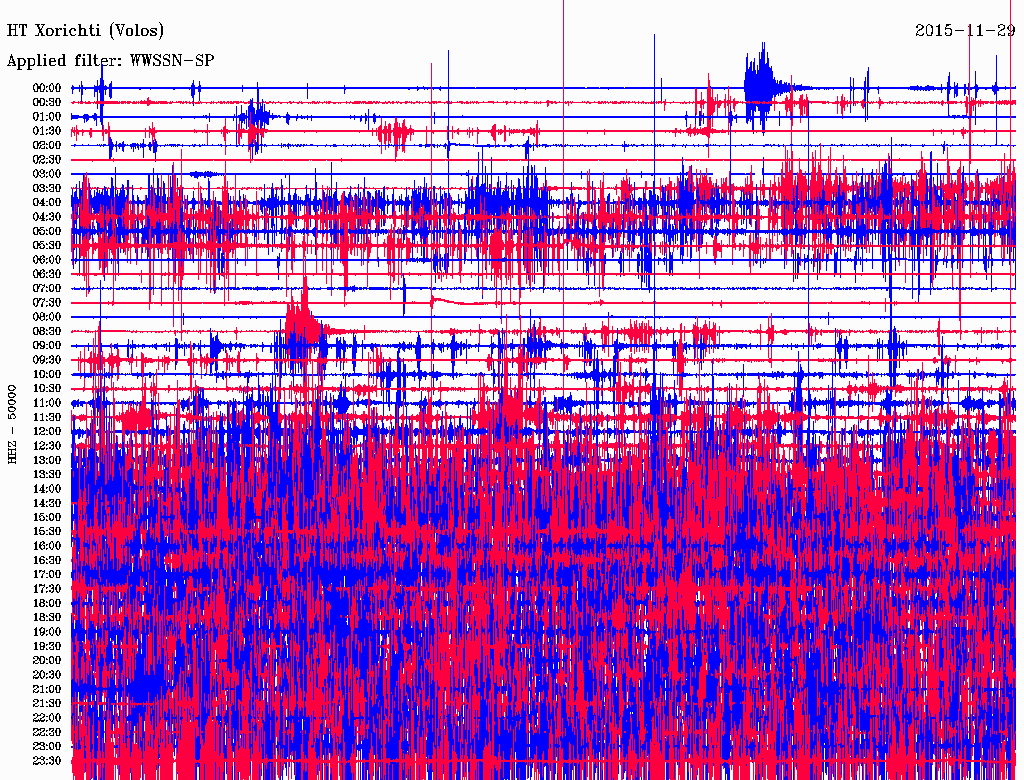The height and width of the screenshot is (780, 1024).
Task: Click the 06:00 time label
Action: (47, 259)
